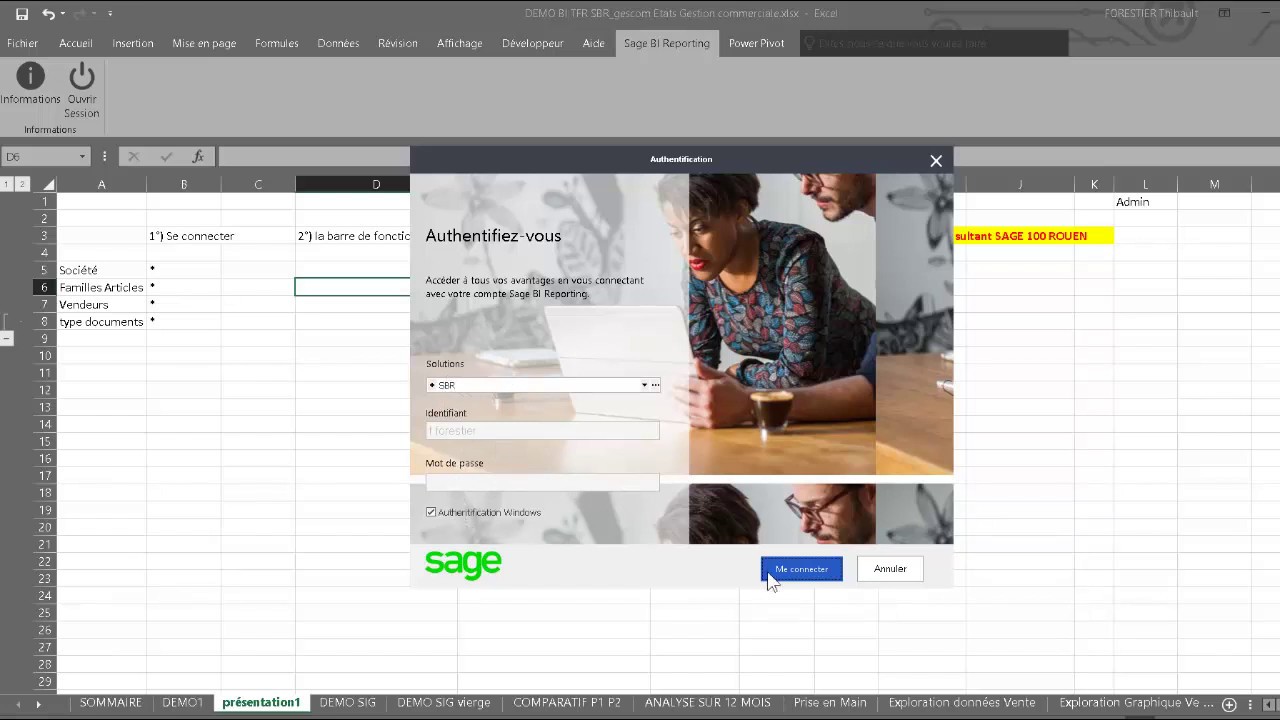Screen dimensions: 1280x720
Task: Collapse the row group with the minus button
Action: 7,339
